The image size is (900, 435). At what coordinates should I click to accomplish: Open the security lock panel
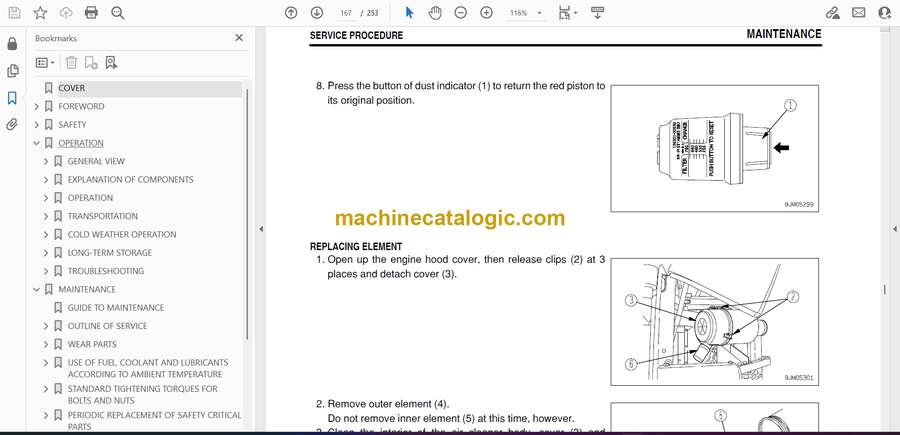coord(12,44)
